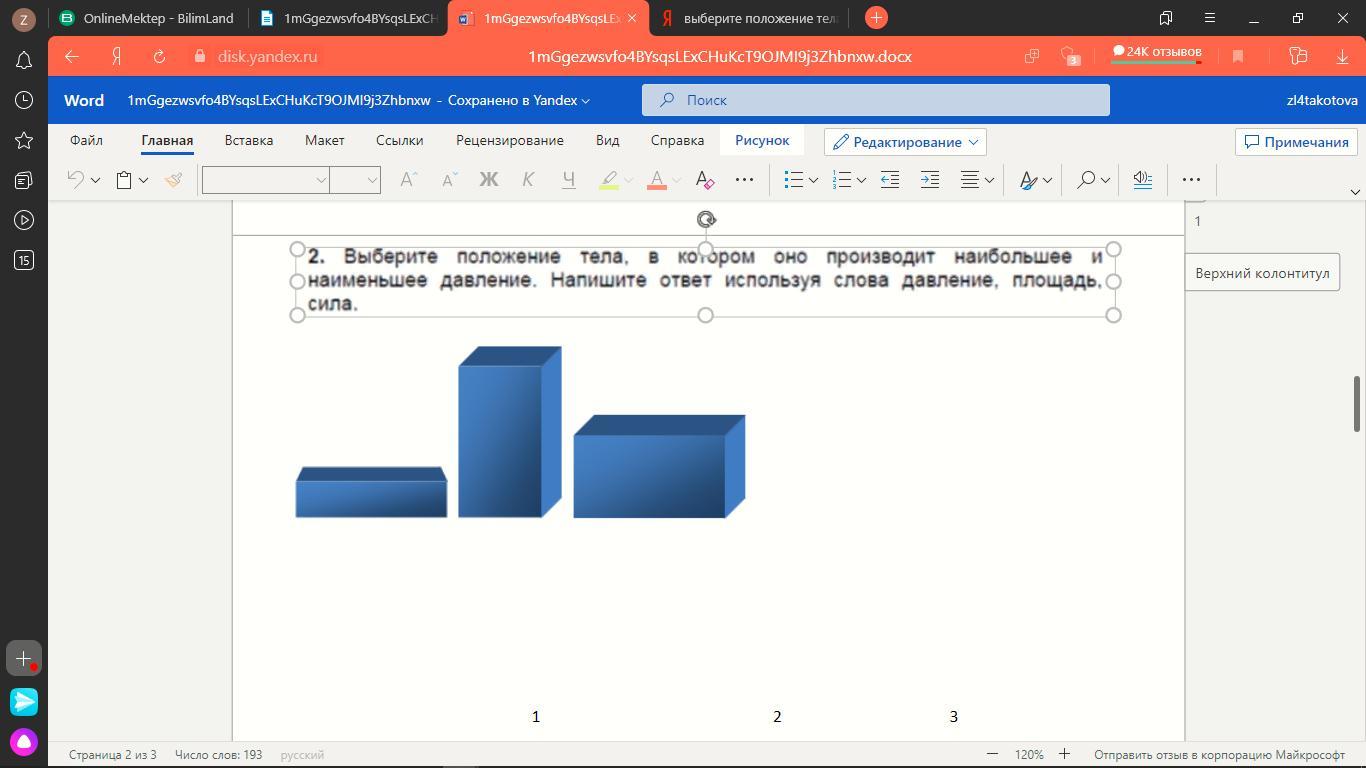Select the Format Painter brush
1366x768 pixels.
coord(174,180)
